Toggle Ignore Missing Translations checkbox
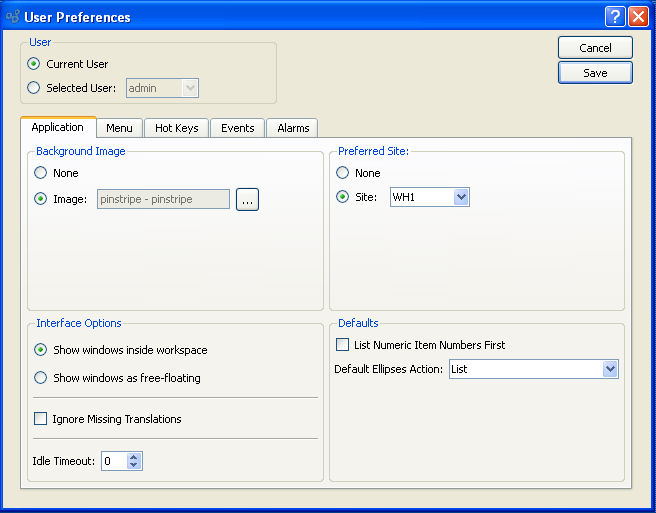This screenshot has height=513, width=656. [x=41, y=419]
